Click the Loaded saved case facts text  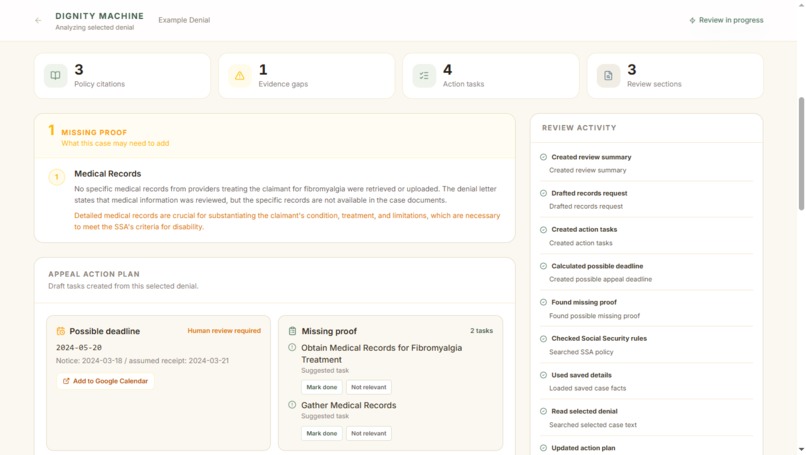click(588, 388)
